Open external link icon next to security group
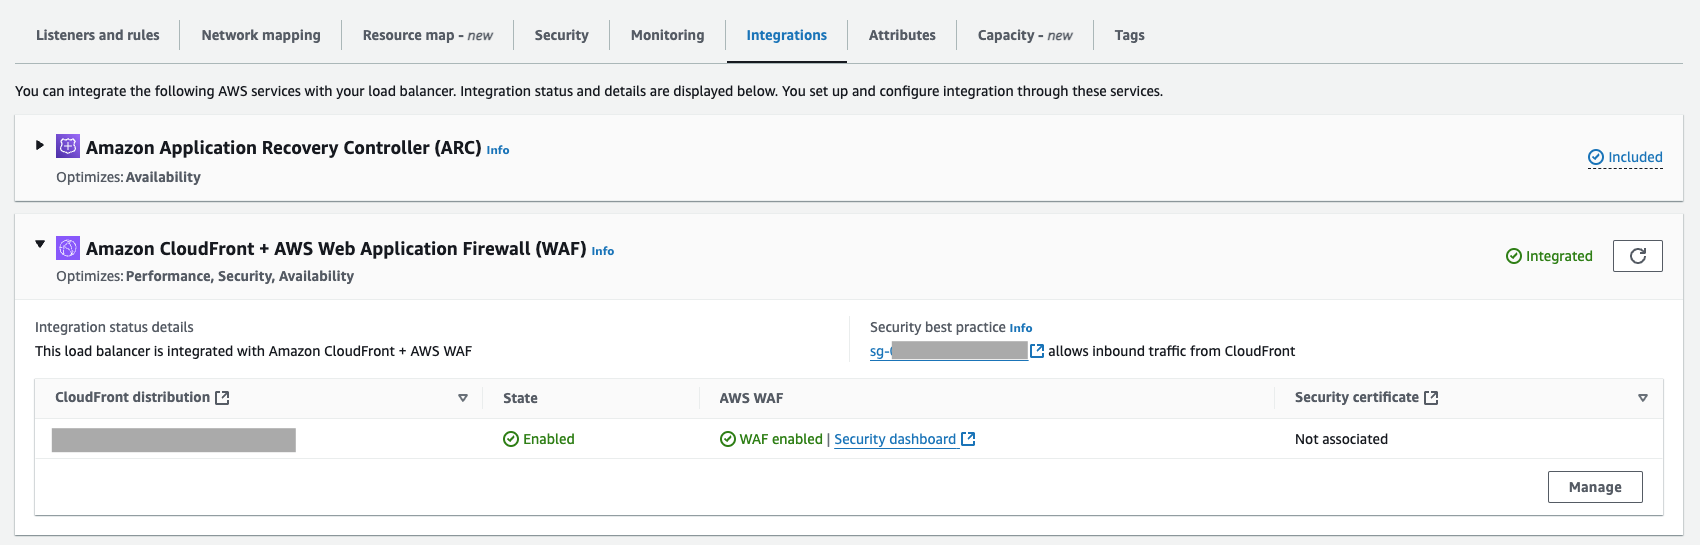The width and height of the screenshot is (1700, 545). click(x=1037, y=351)
